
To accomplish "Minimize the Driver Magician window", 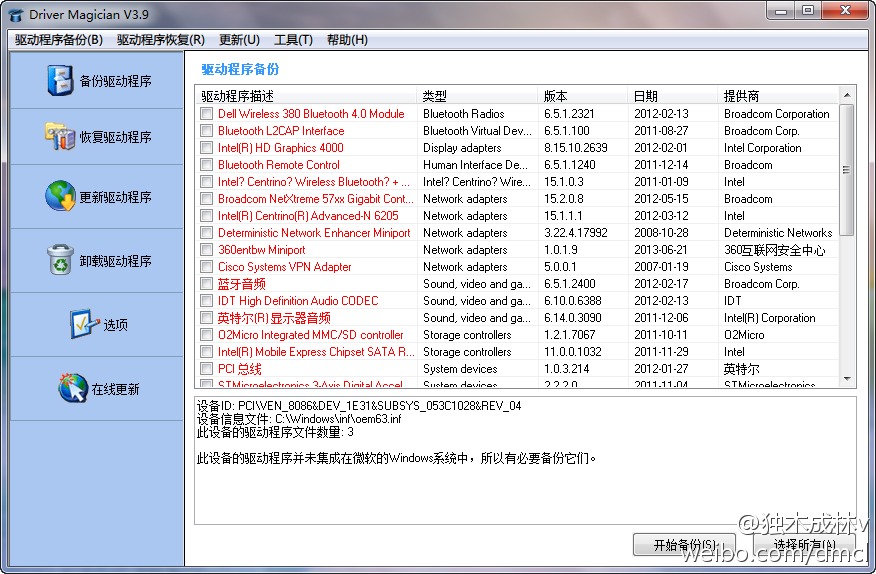I will (x=781, y=11).
